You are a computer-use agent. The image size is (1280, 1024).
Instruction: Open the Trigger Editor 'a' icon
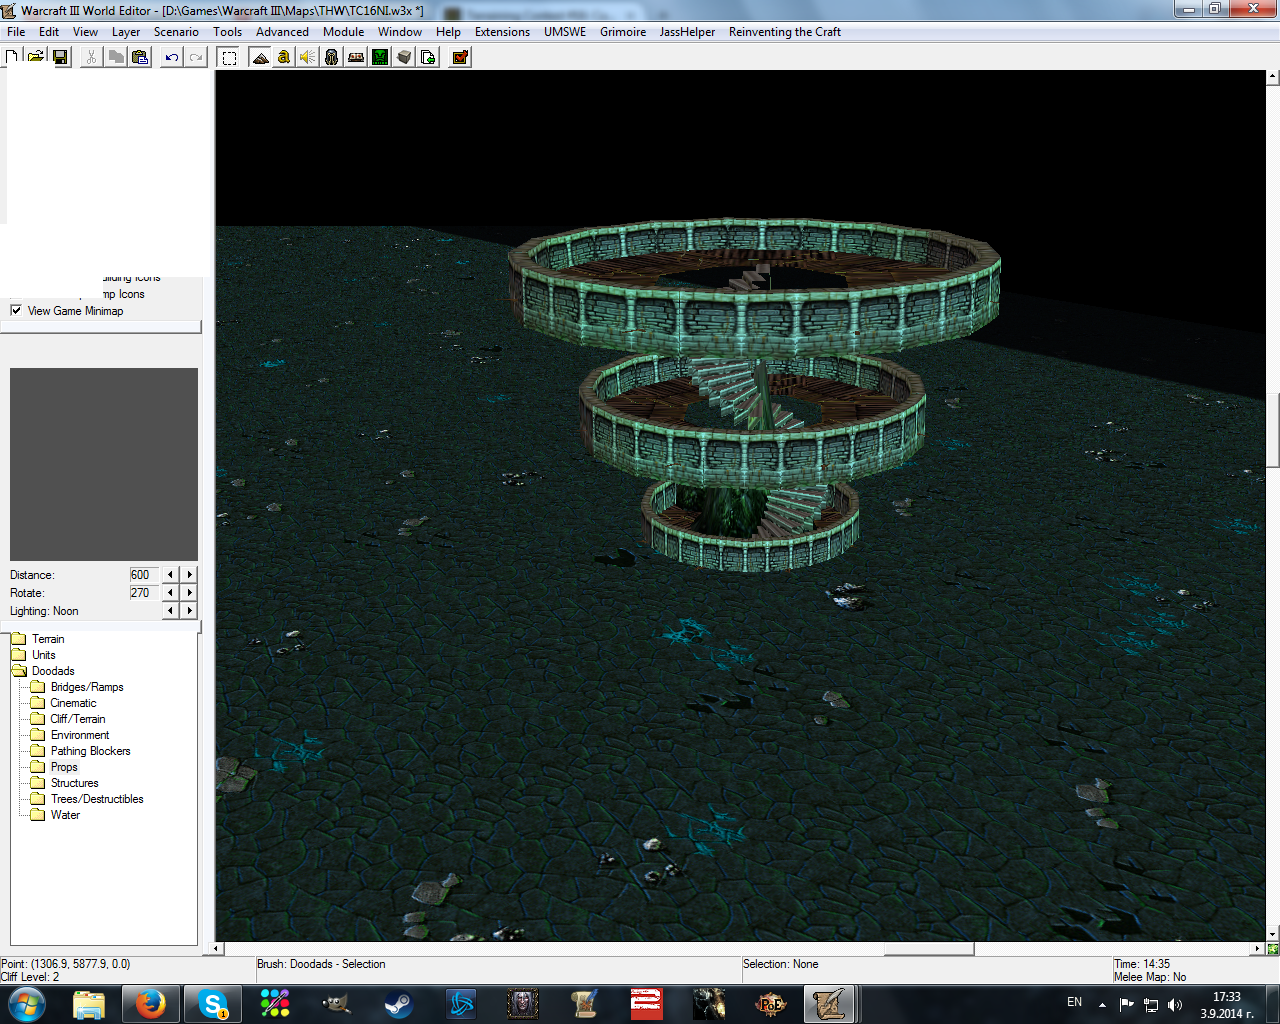pyautogui.click(x=284, y=57)
